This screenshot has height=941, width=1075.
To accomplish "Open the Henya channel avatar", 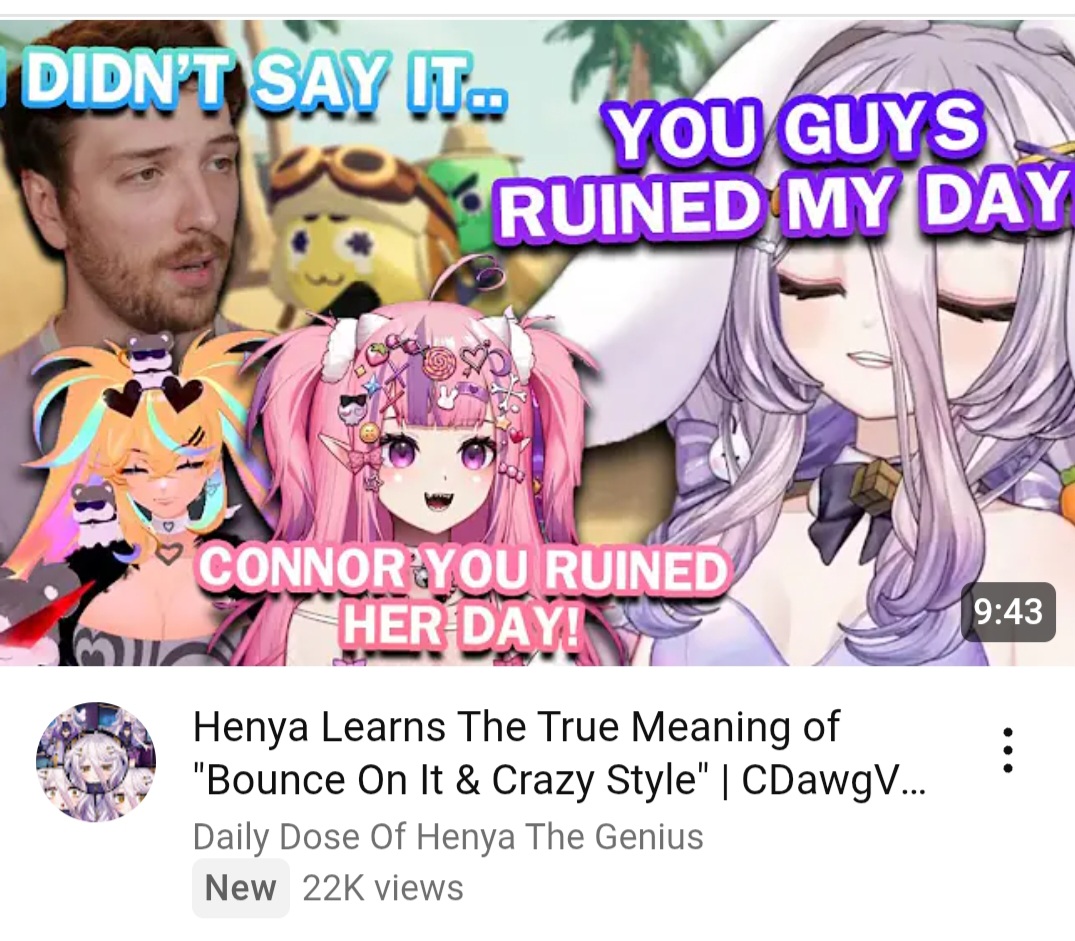I will tap(96, 761).
